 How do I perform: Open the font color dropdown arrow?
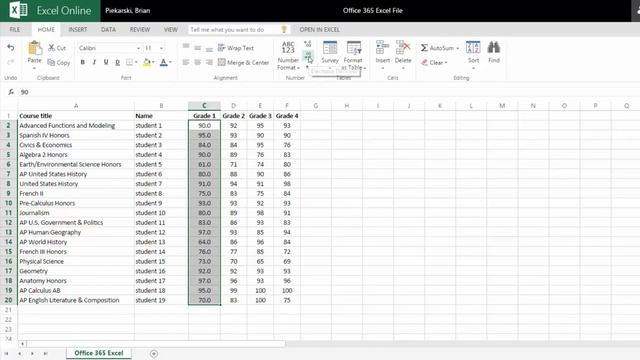[170, 62]
